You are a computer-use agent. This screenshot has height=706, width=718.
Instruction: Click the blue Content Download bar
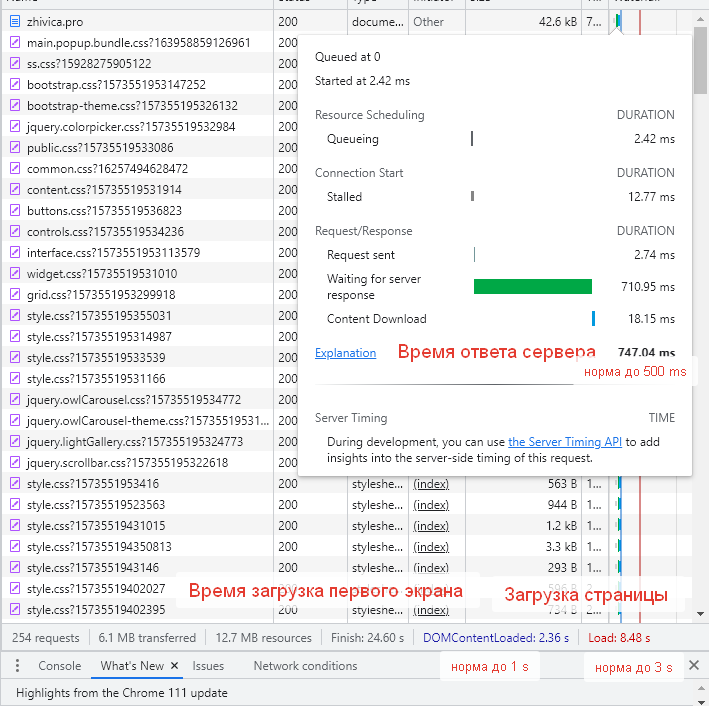(x=593, y=319)
